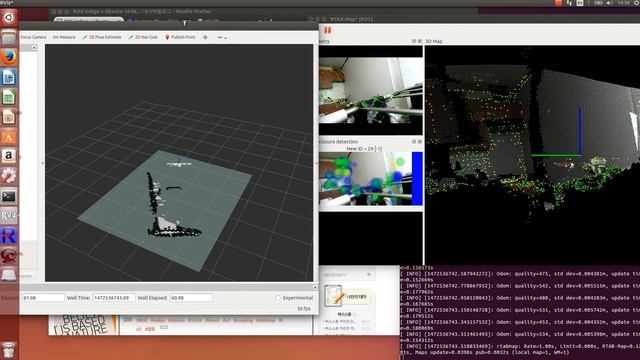640x360 pixels.
Task: Click the 3D Map point cloud view
Action: [x=532, y=155]
